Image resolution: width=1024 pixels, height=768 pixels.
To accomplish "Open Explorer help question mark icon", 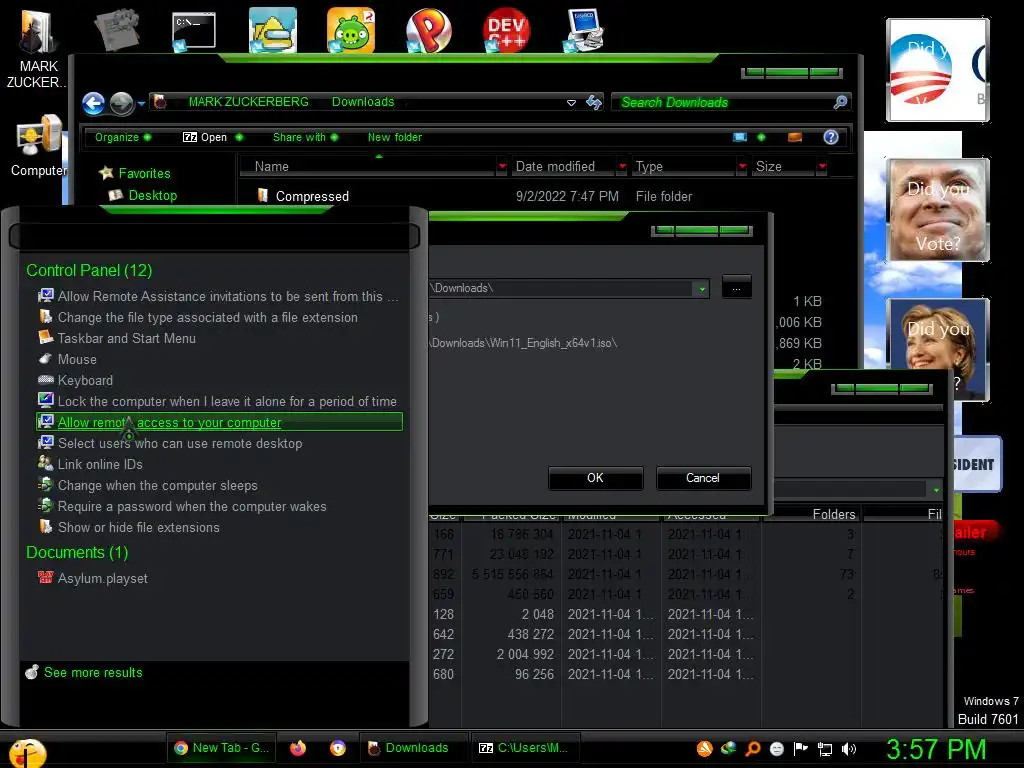I will coord(831,137).
